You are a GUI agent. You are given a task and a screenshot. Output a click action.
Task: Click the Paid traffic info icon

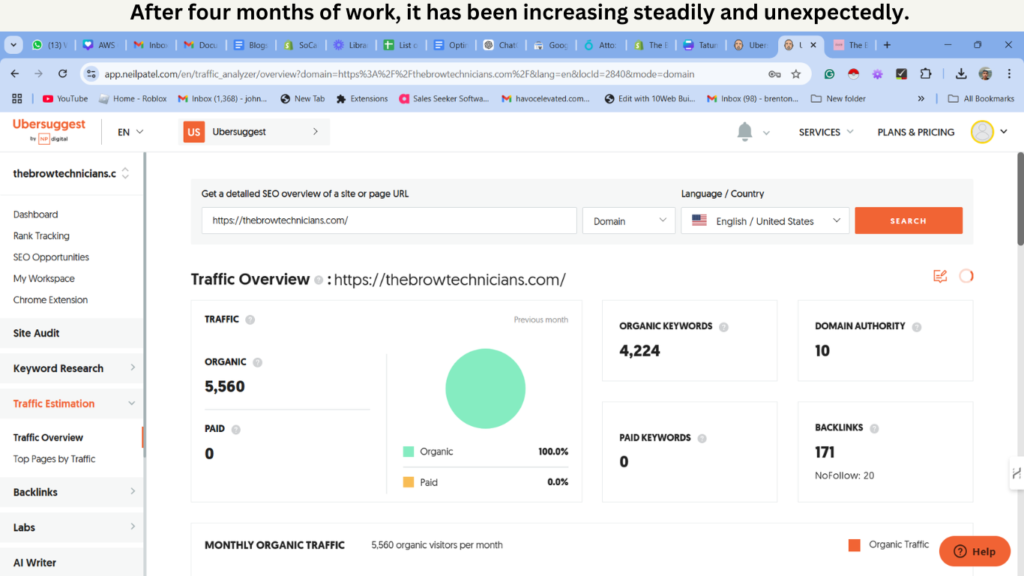click(236, 429)
